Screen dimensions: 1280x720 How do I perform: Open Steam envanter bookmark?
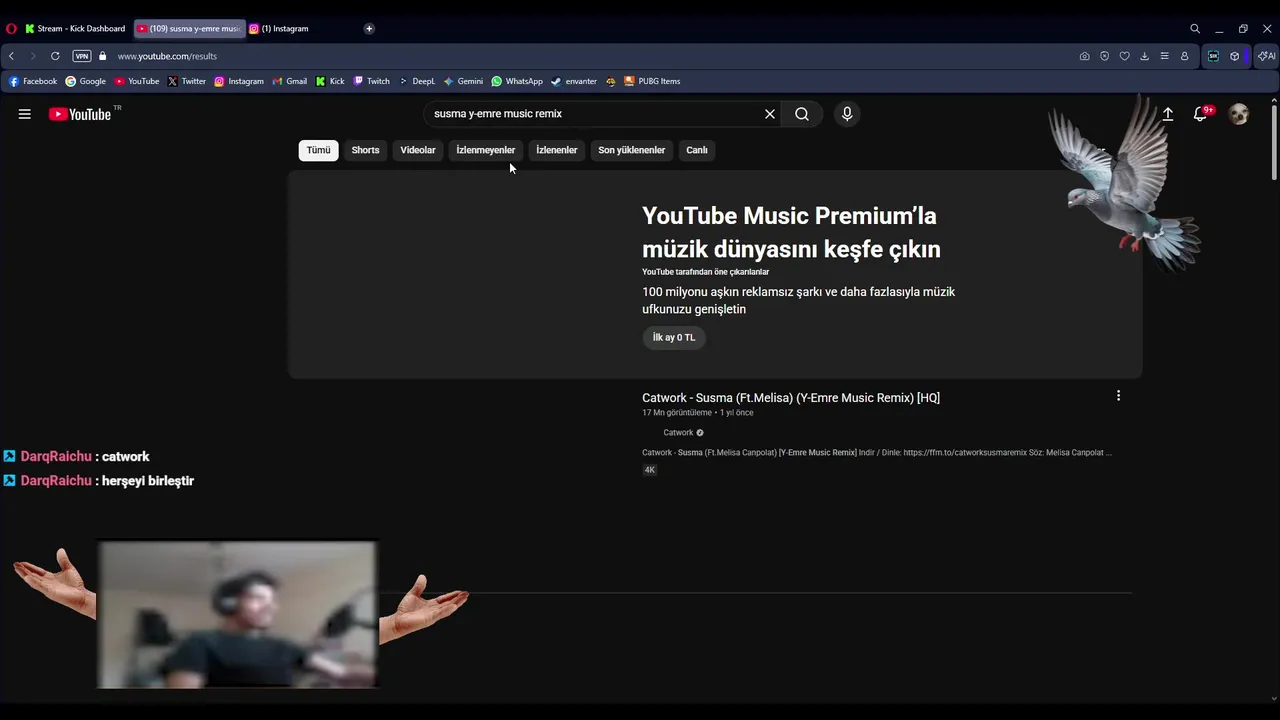574,81
